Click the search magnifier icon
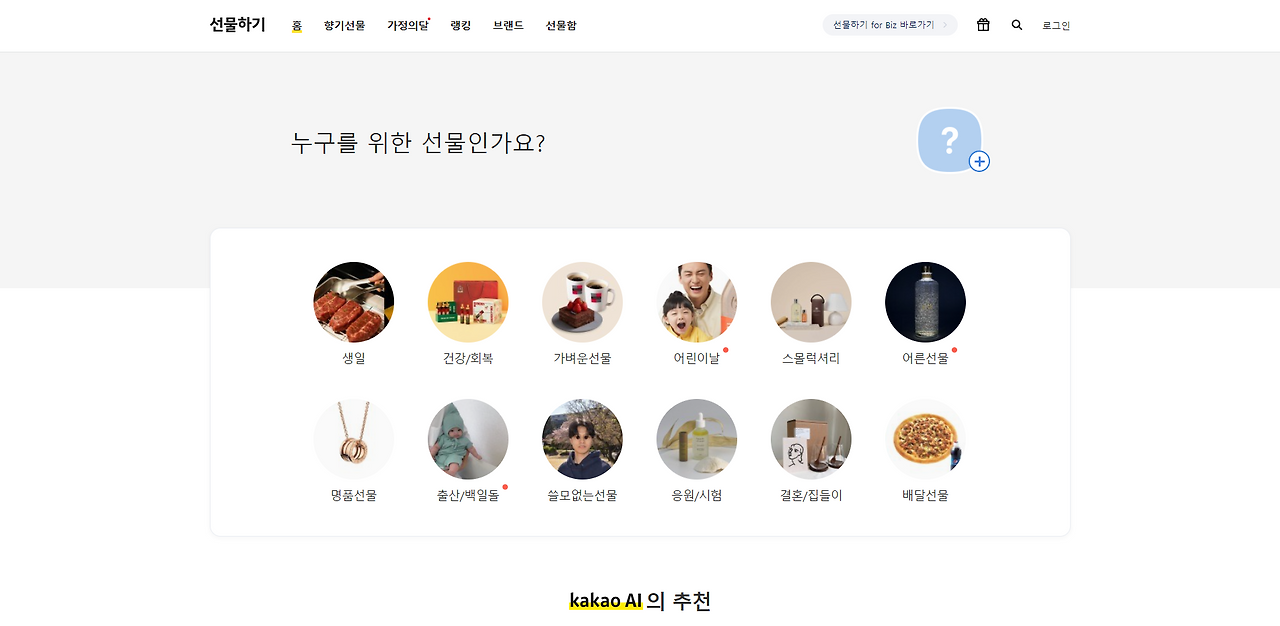 pyautogui.click(x=1017, y=25)
